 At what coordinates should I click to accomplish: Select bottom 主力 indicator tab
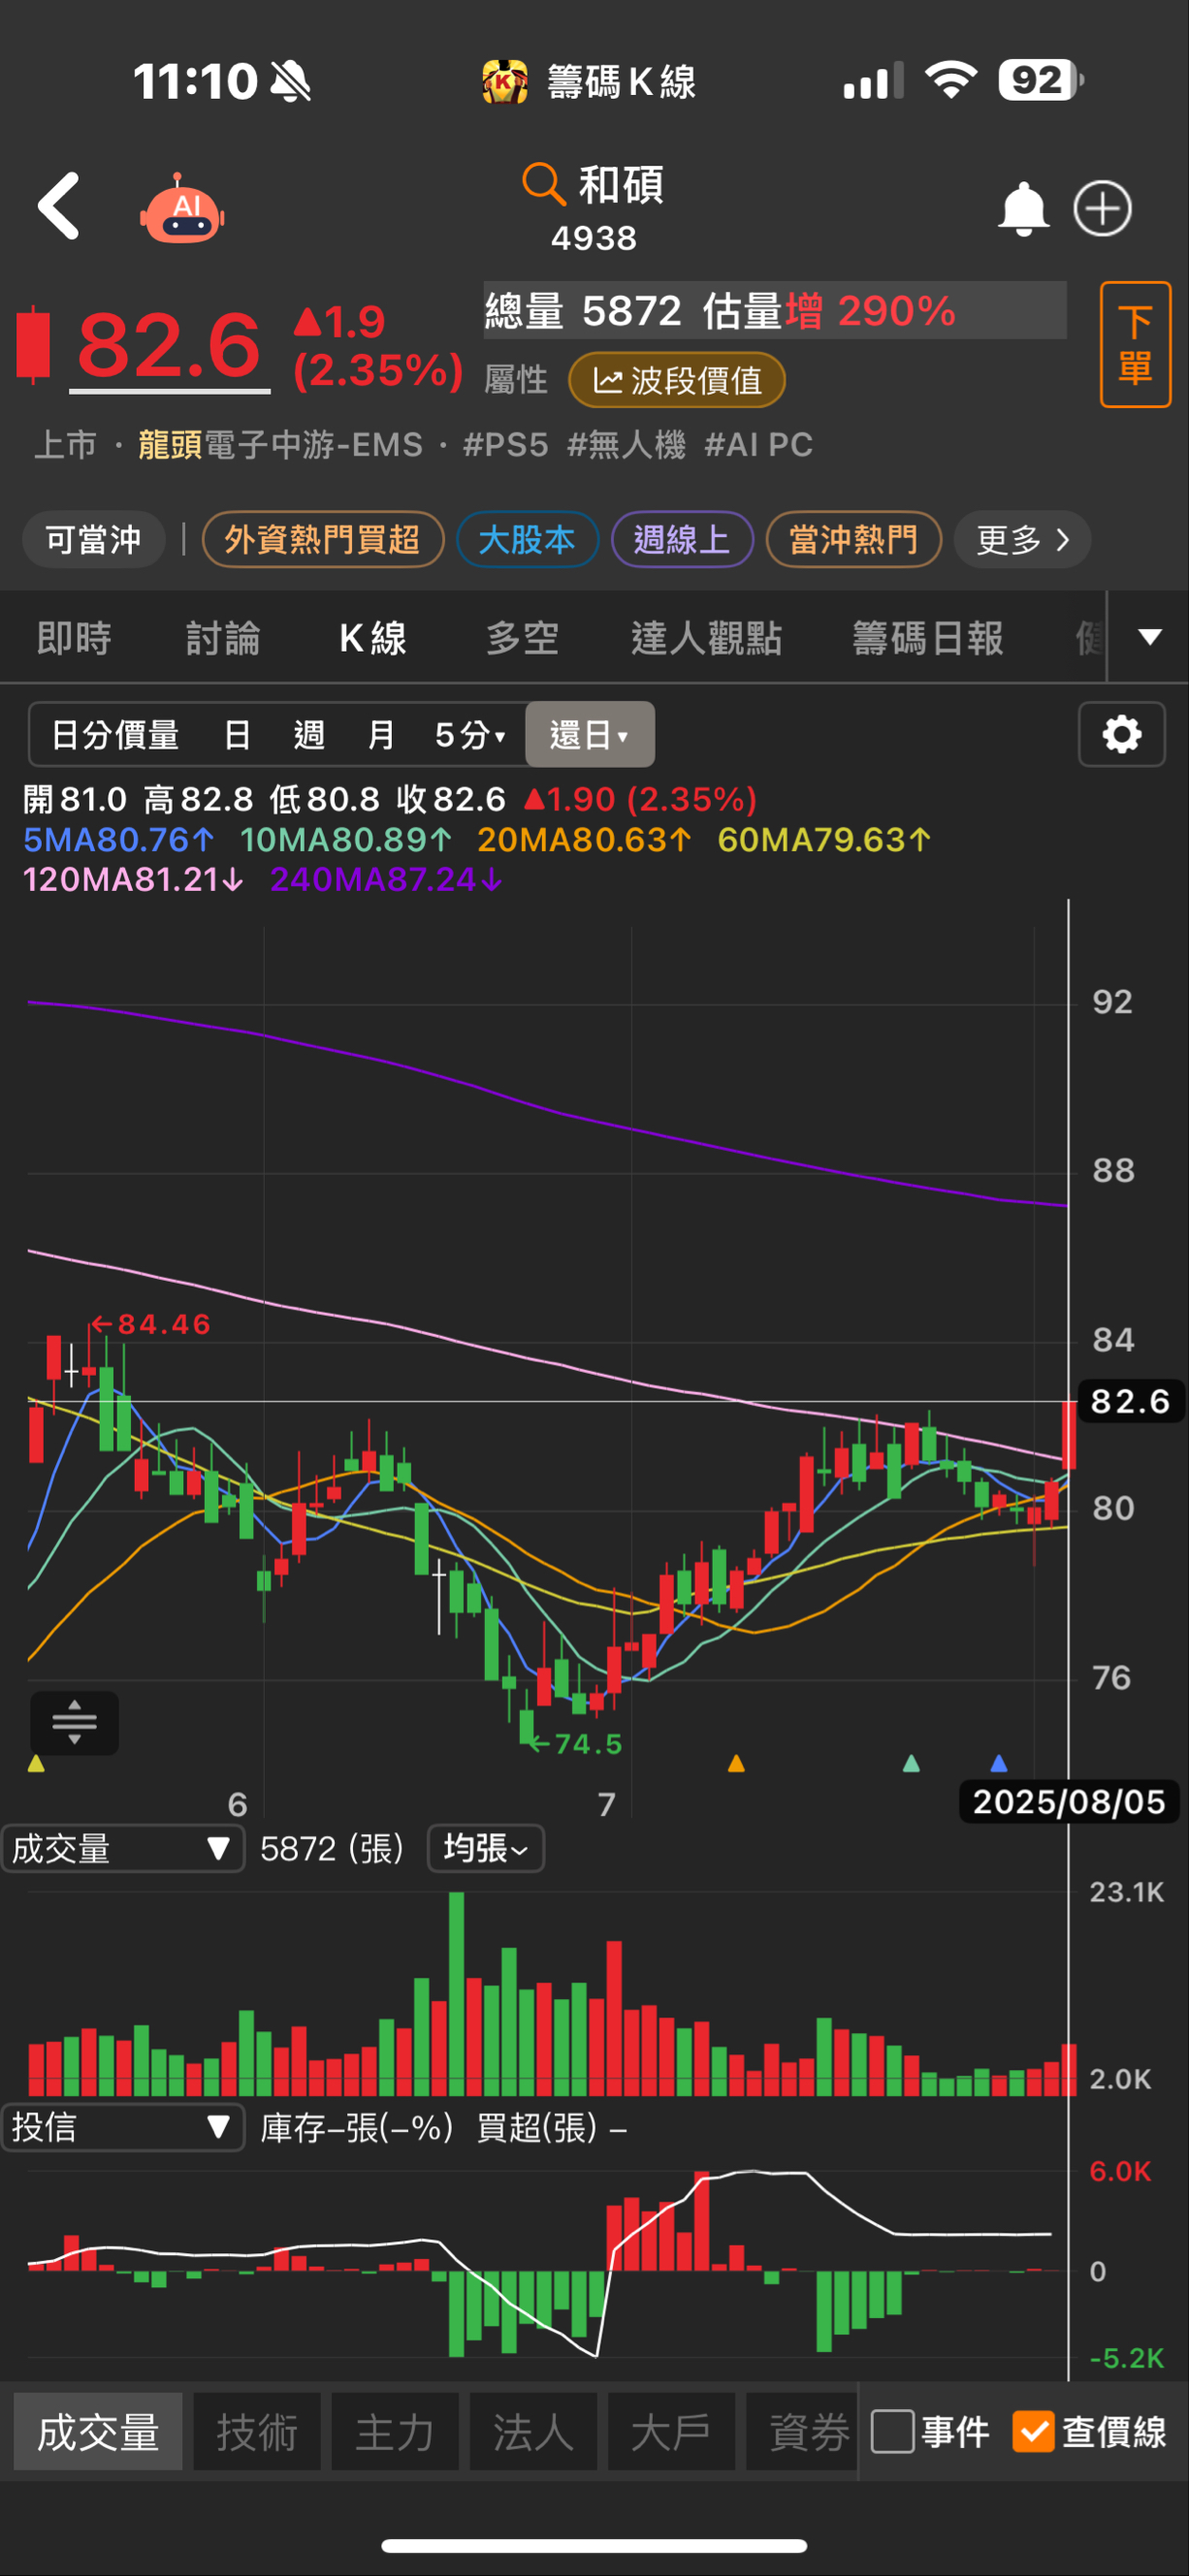point(395,2431)
